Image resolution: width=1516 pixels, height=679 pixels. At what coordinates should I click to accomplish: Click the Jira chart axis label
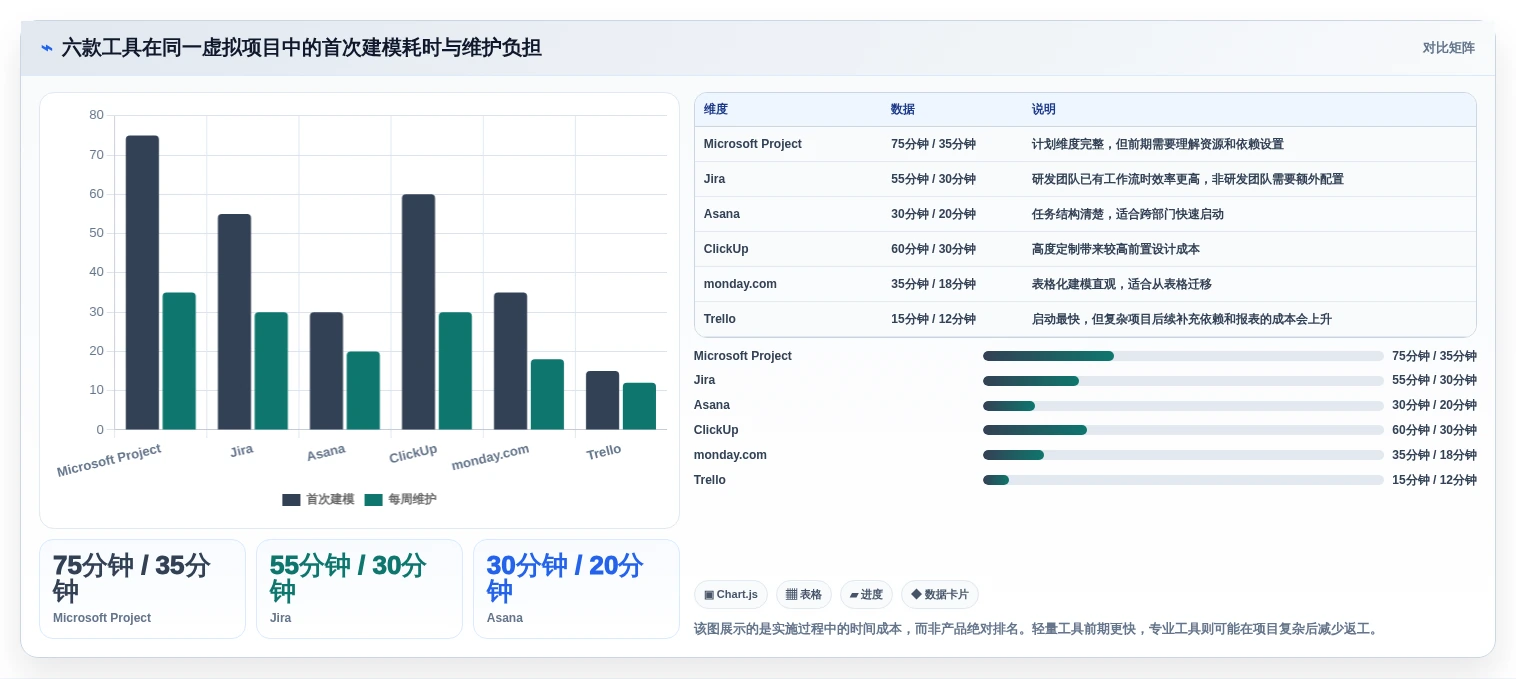(241, 451)
